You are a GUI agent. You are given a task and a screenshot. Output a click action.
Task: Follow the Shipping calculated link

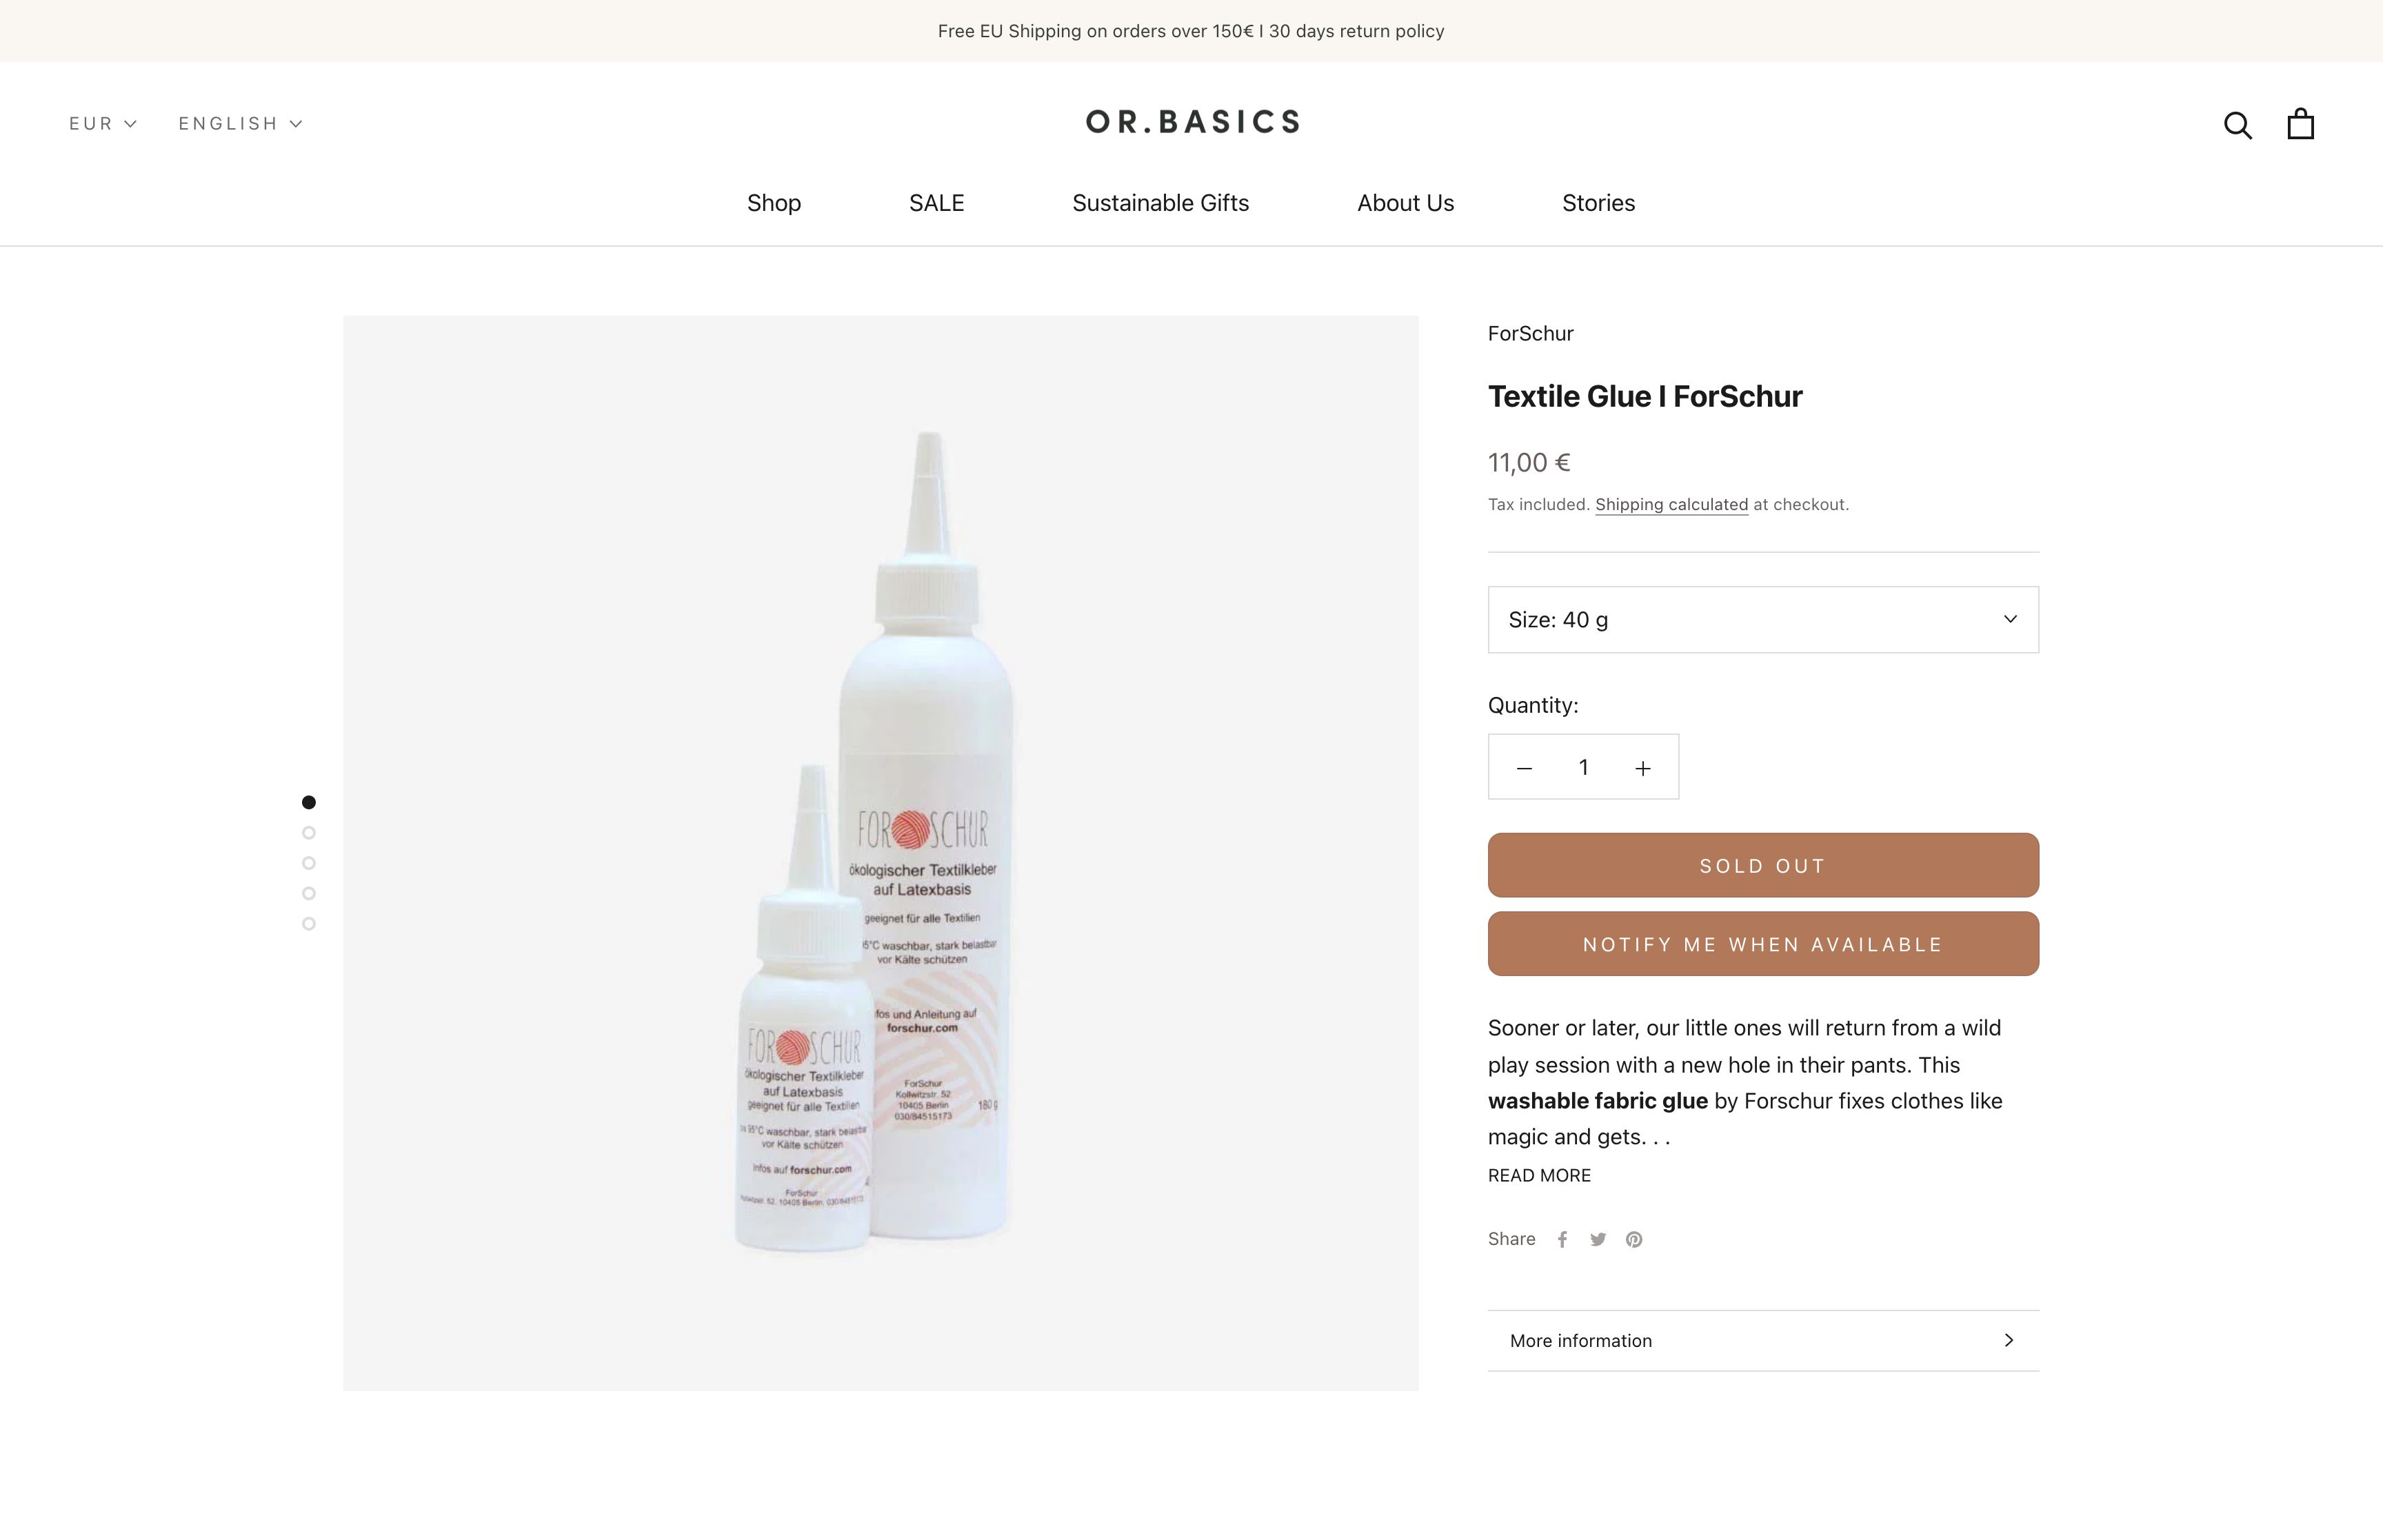[x=1671, y=505]
